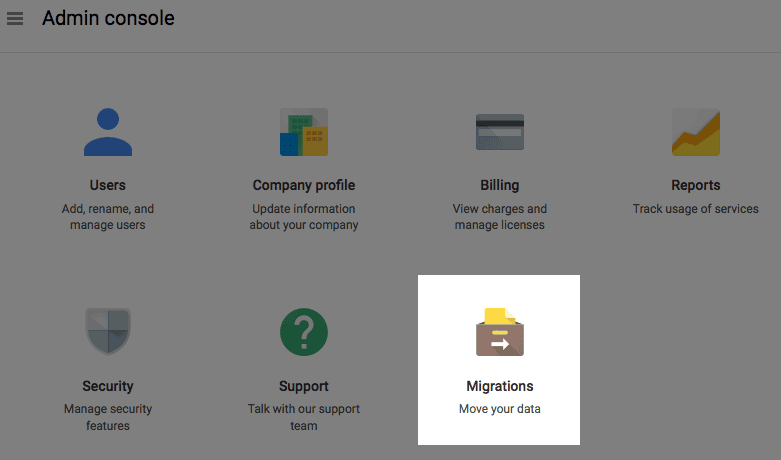Select the Support title text
Viewport: 781px width, 460px height.
pyautogui.click(x=304, y=386)
